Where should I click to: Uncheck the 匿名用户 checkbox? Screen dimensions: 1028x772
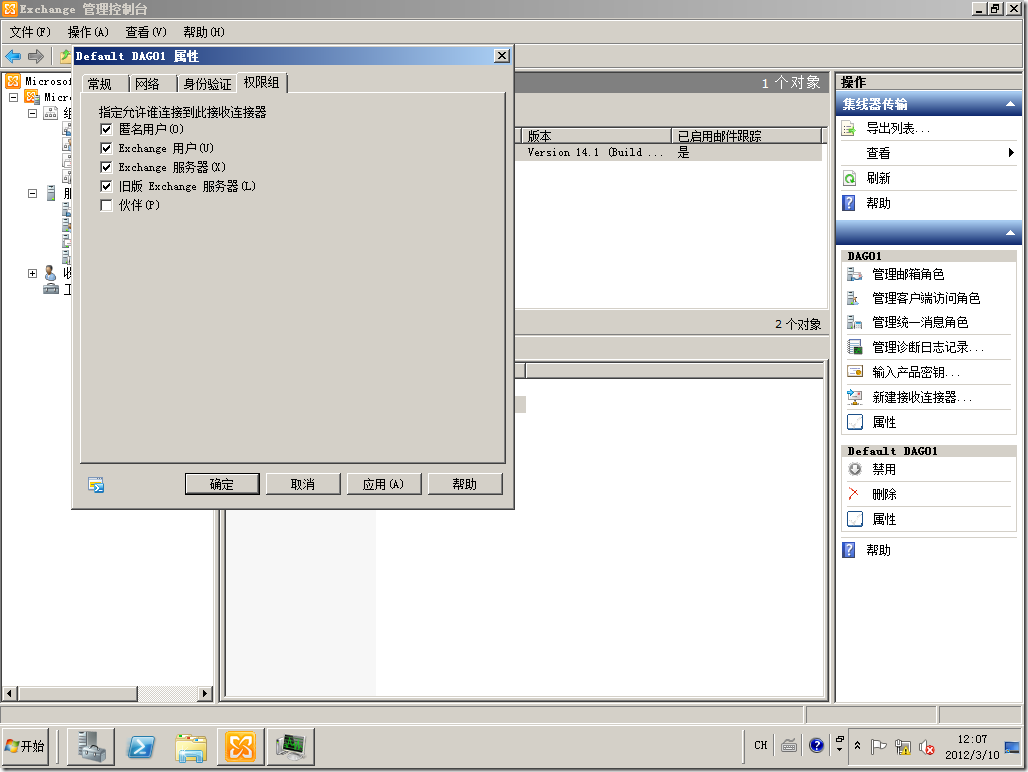(106, 129)
